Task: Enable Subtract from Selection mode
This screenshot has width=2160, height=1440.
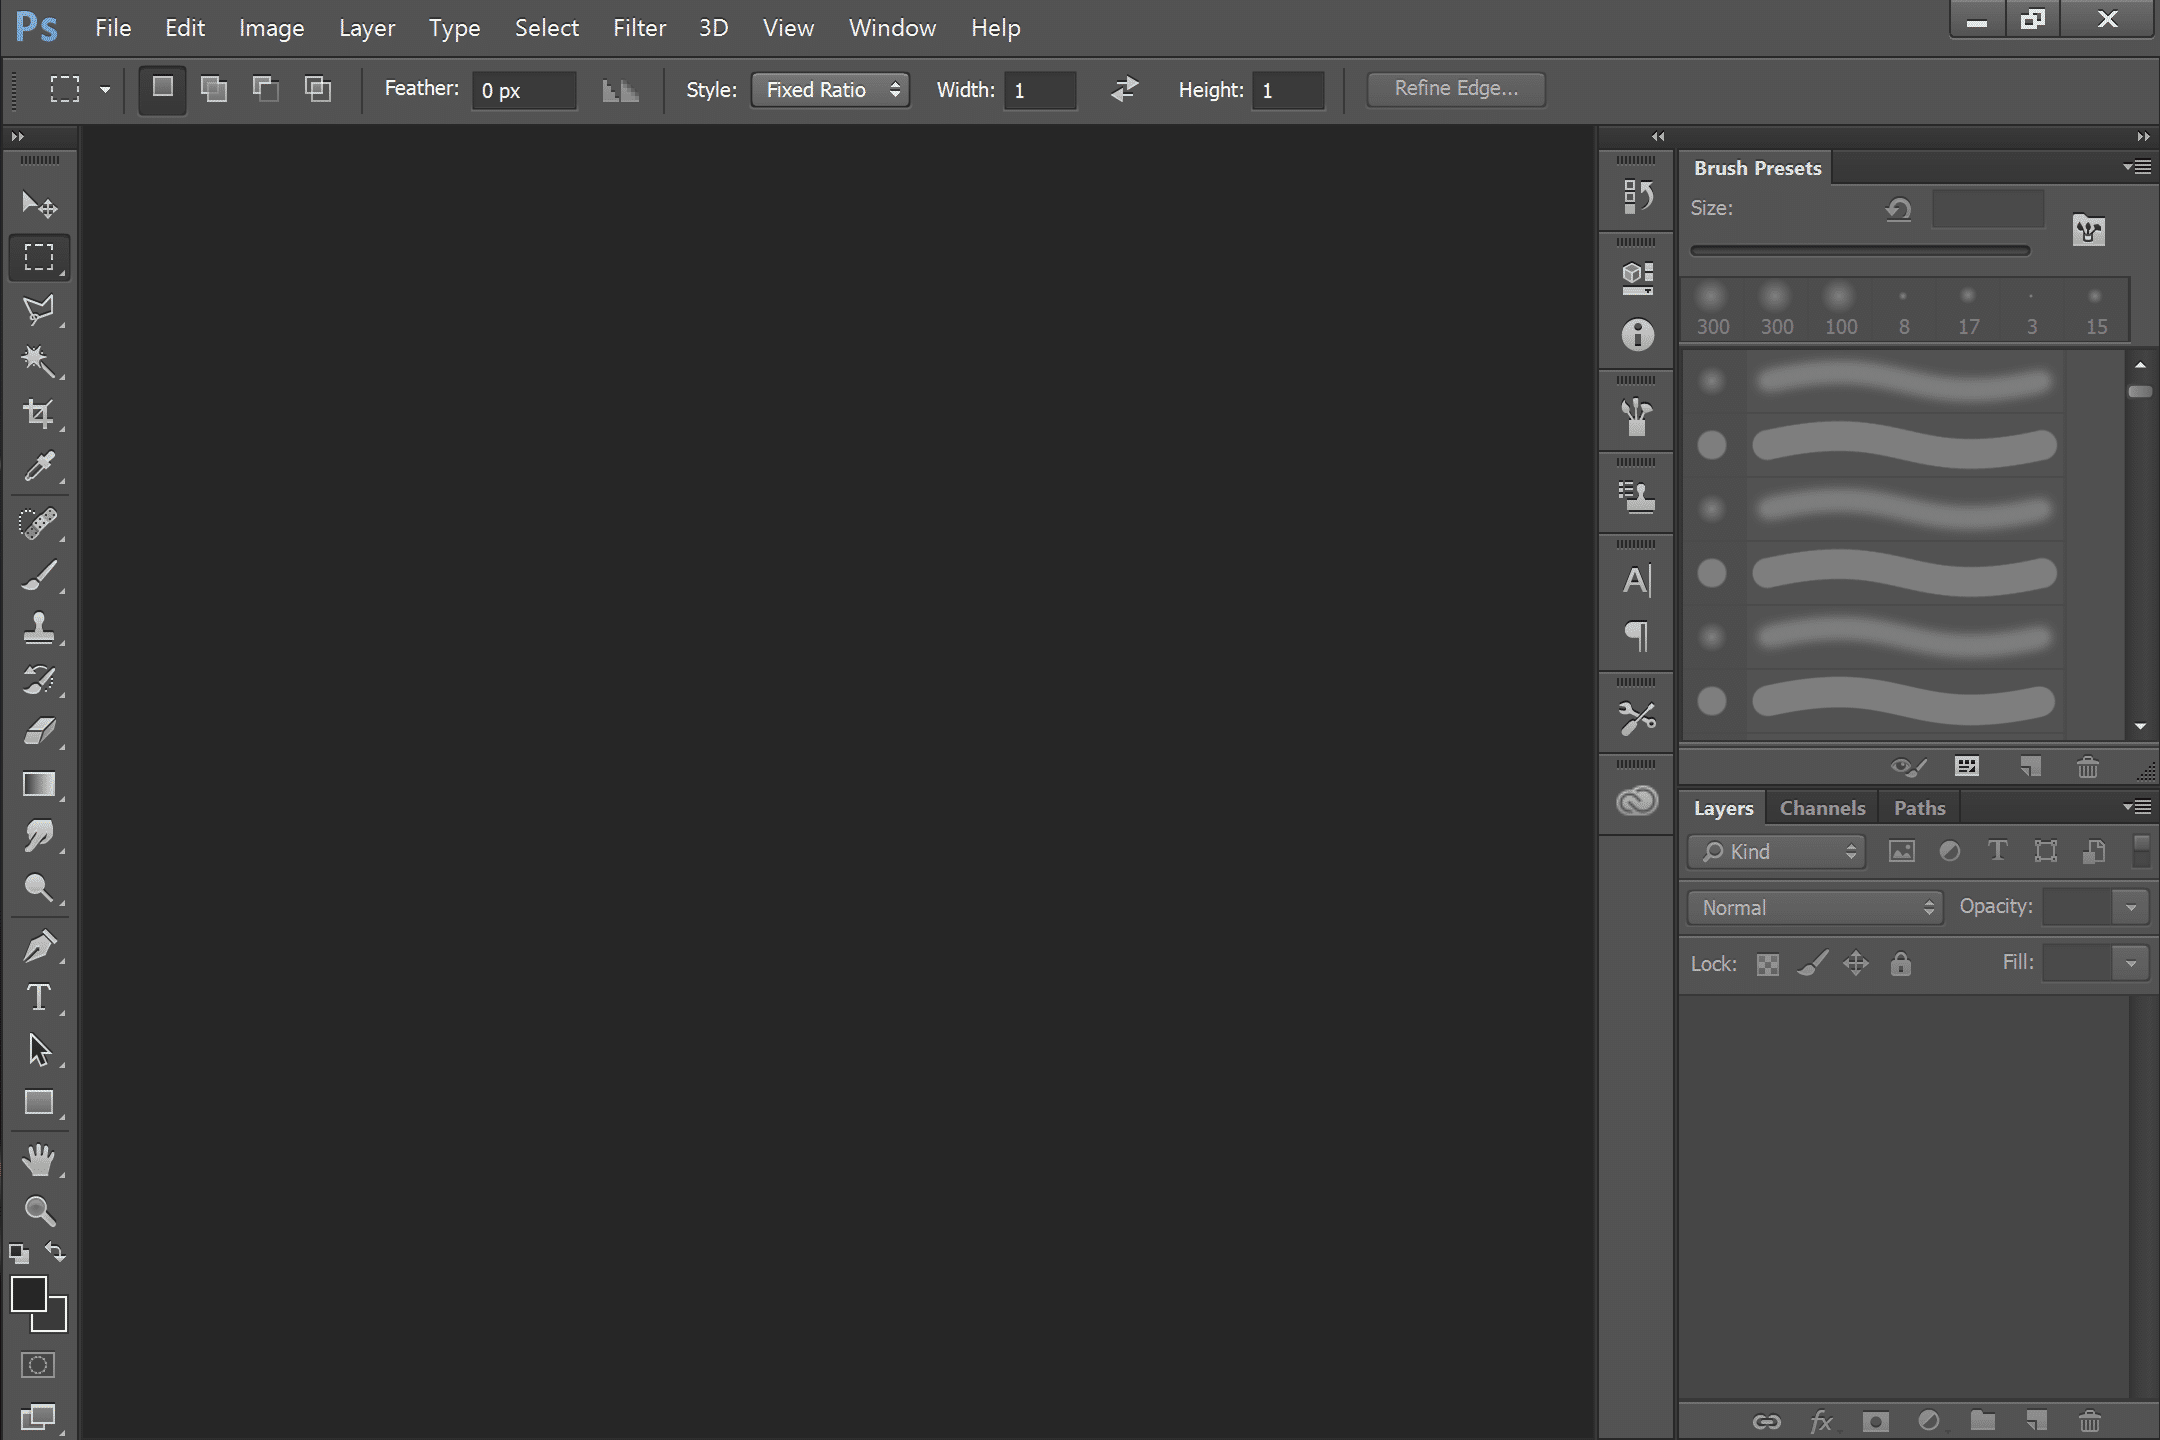Action: point(266,88)
